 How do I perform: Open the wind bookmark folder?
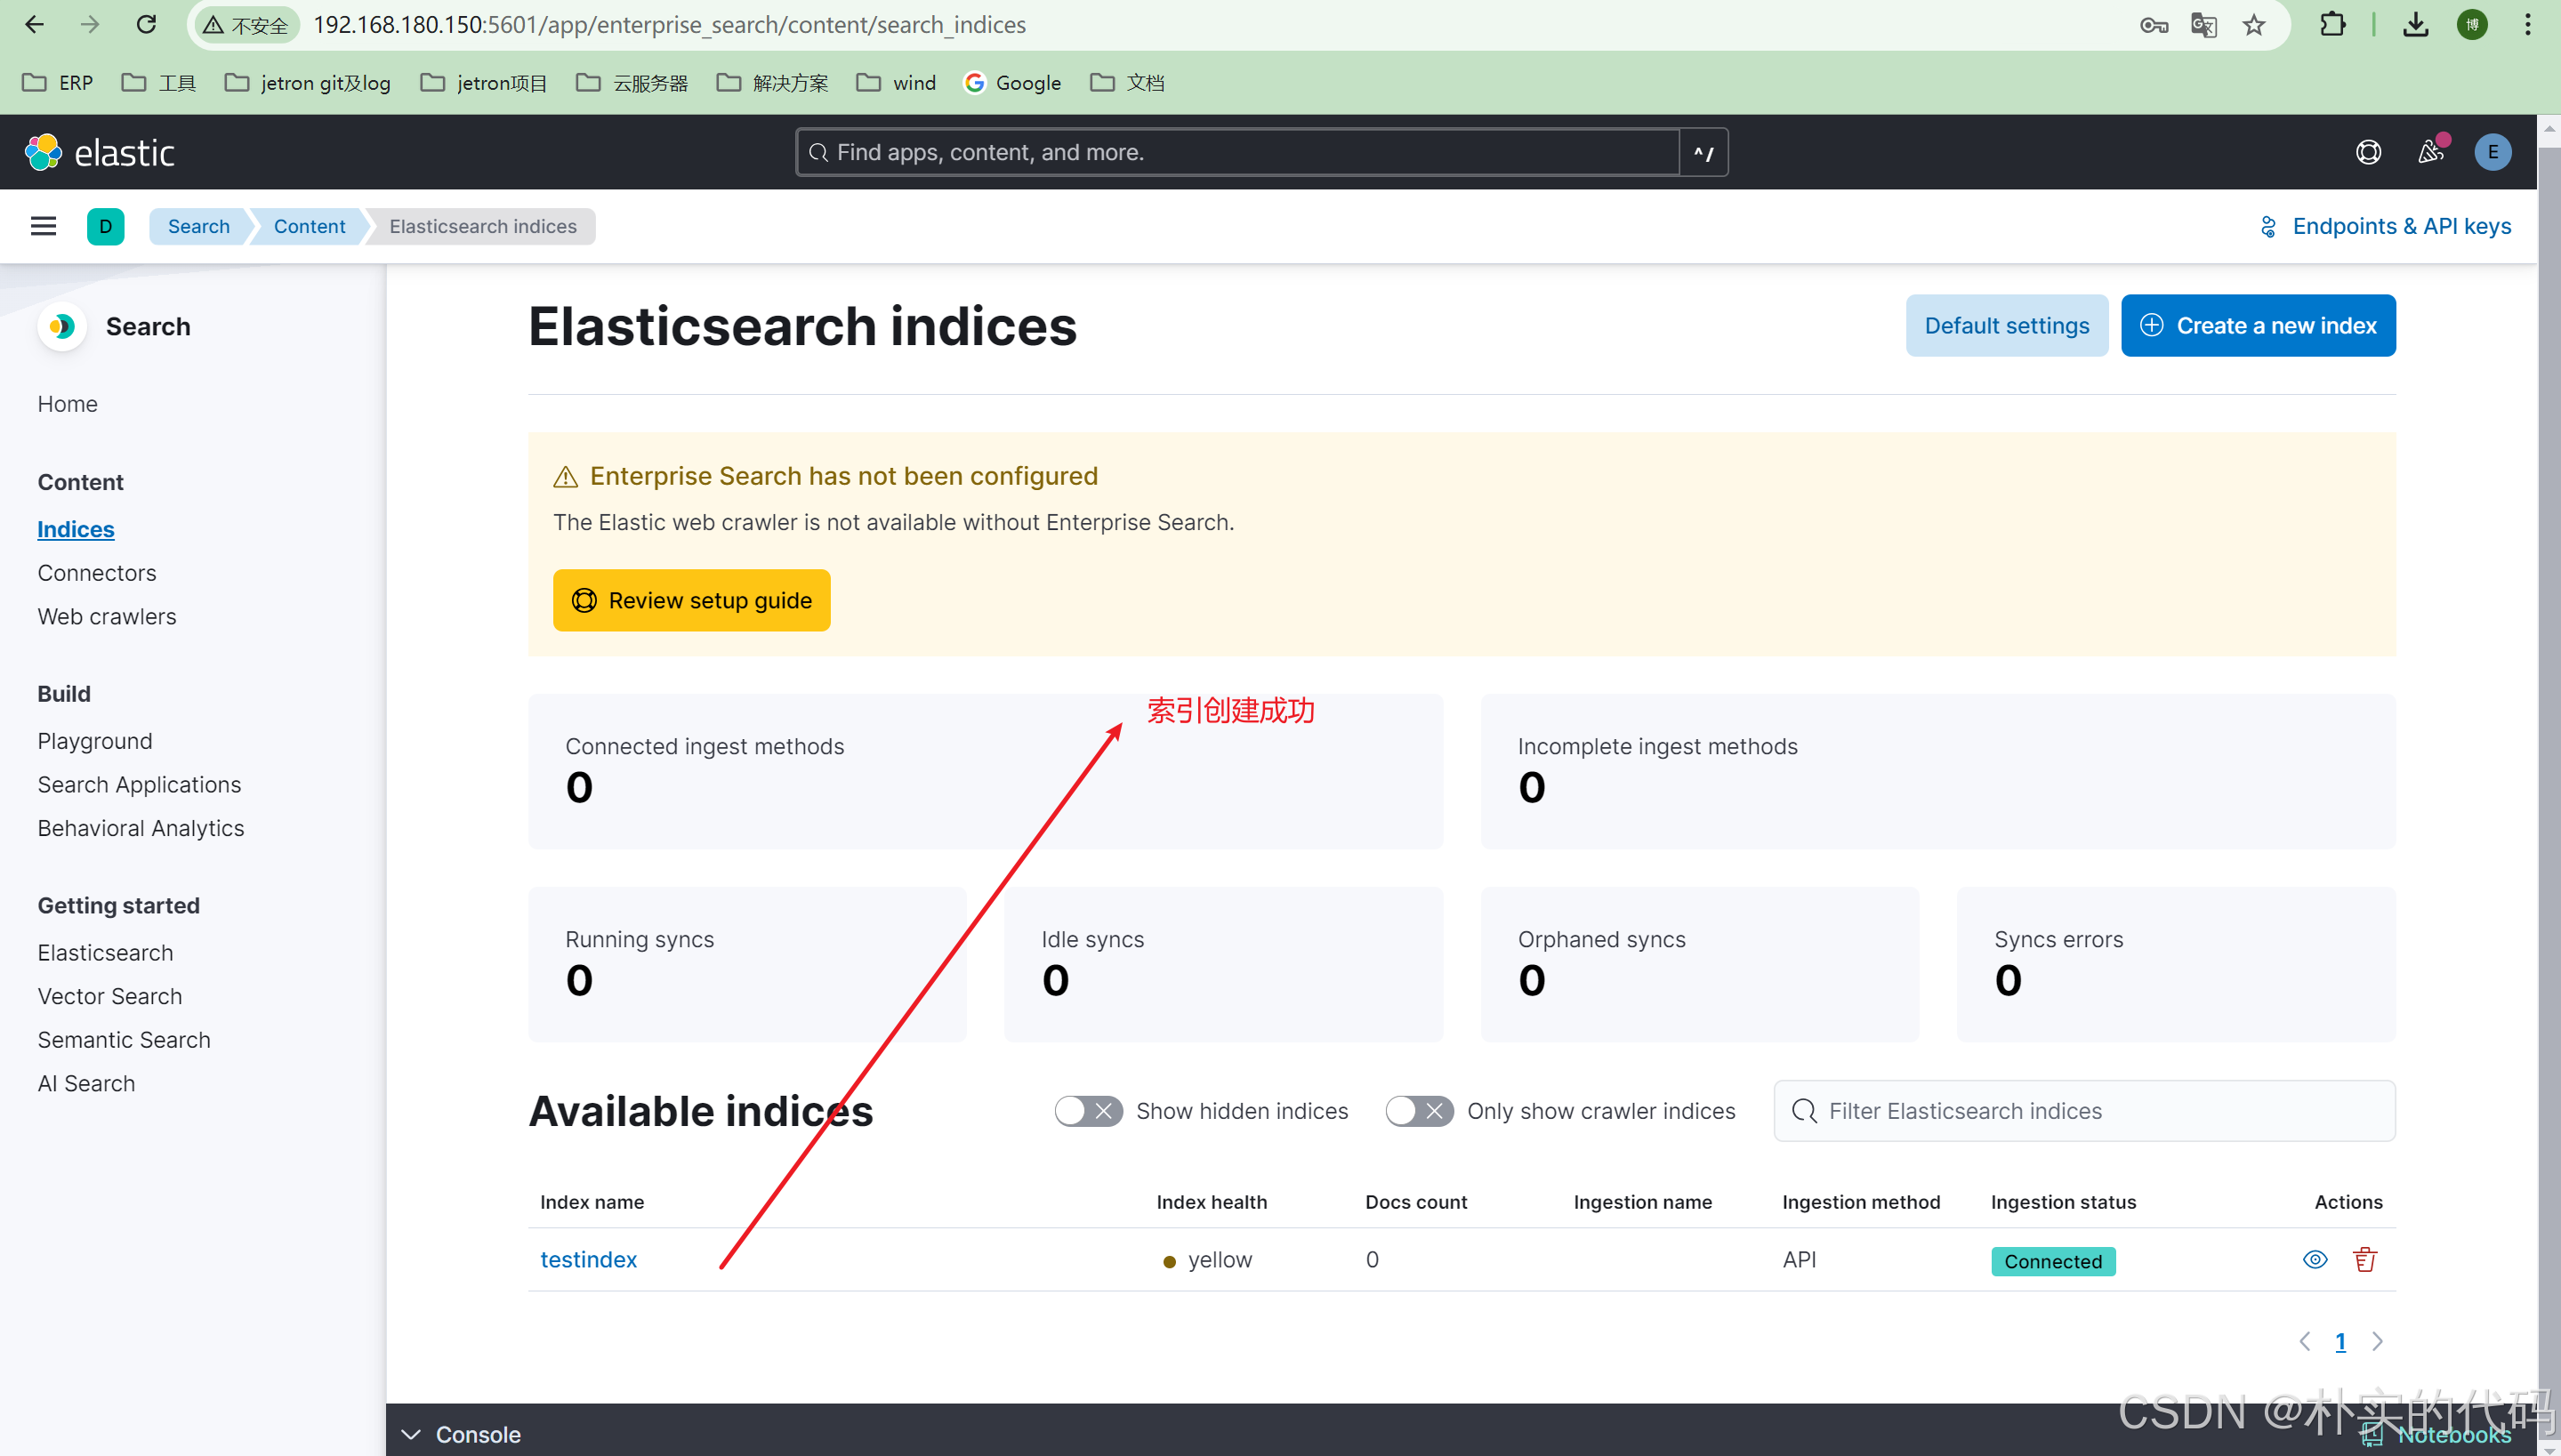896,83
